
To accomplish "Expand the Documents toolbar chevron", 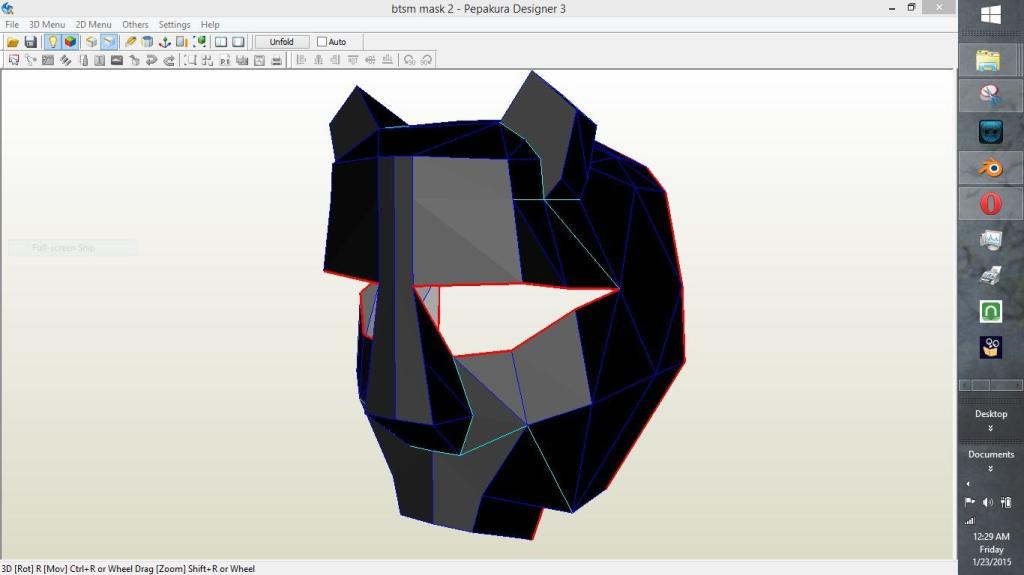I will coord(991,468).
